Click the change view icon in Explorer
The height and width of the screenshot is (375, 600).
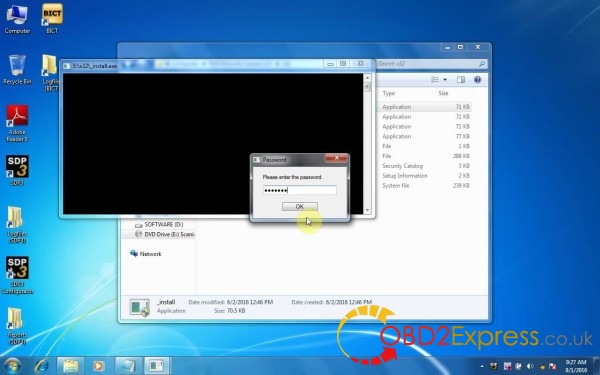click(x=435, y=80)
